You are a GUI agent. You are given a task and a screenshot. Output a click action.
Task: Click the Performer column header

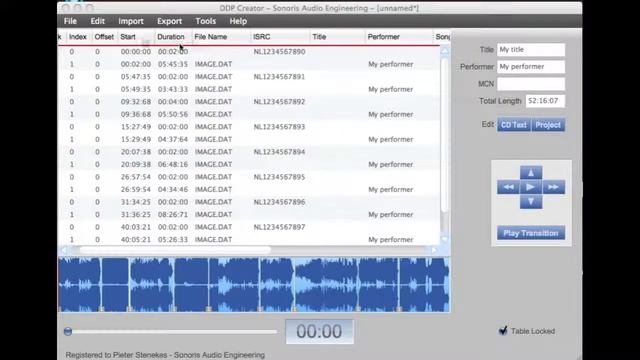398,37
